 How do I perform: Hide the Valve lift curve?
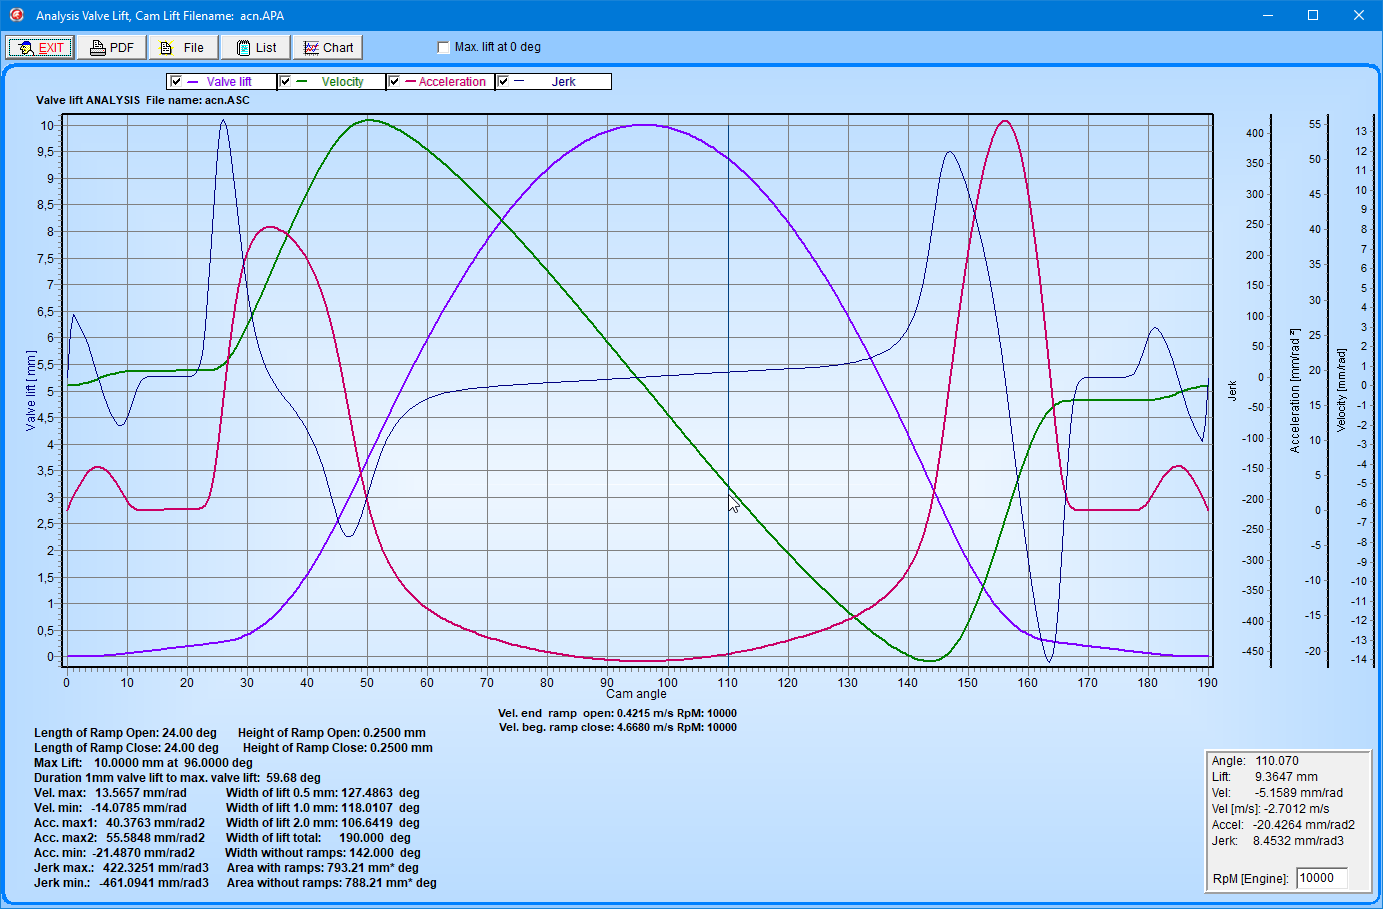click(x=176, y=82)
